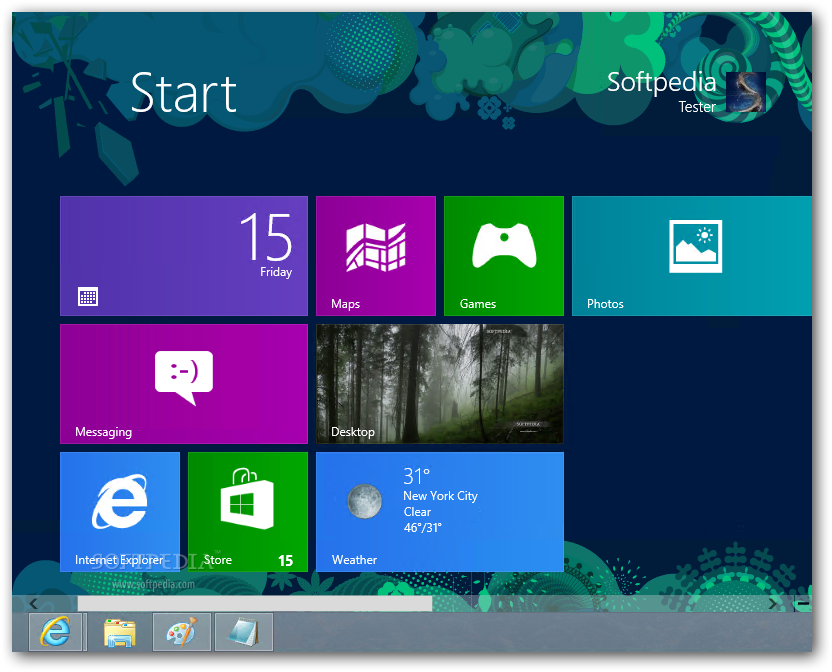Open Paint from the taskbar
The width and height of the screenshot is (832, 672).
coord(182,632)
